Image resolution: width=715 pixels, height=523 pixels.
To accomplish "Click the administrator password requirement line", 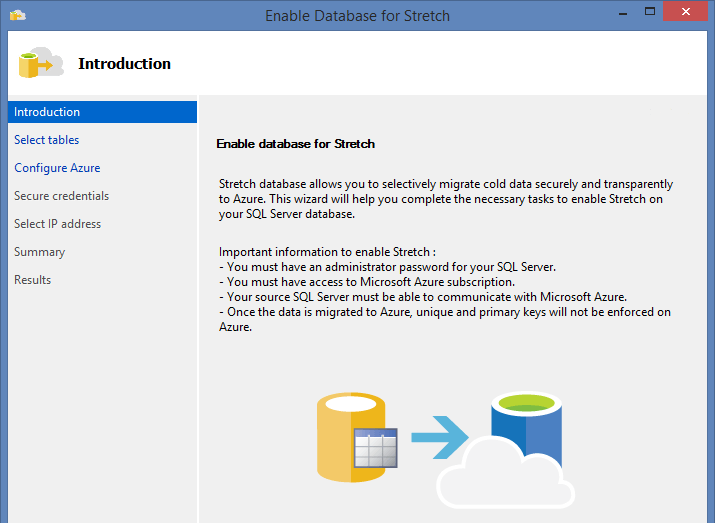I will [388, 267].
